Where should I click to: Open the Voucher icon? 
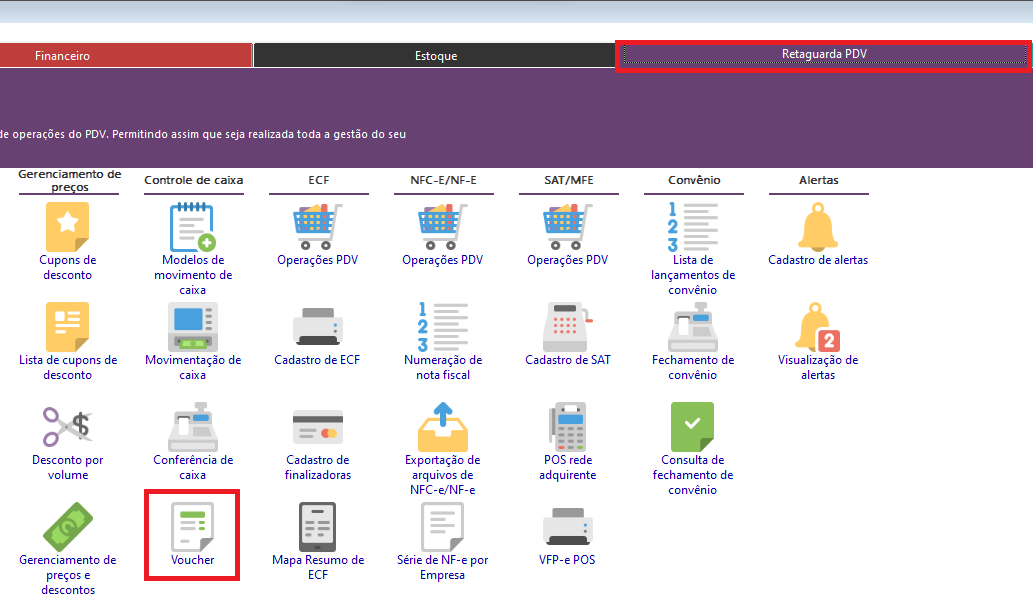tap(192, 528)
